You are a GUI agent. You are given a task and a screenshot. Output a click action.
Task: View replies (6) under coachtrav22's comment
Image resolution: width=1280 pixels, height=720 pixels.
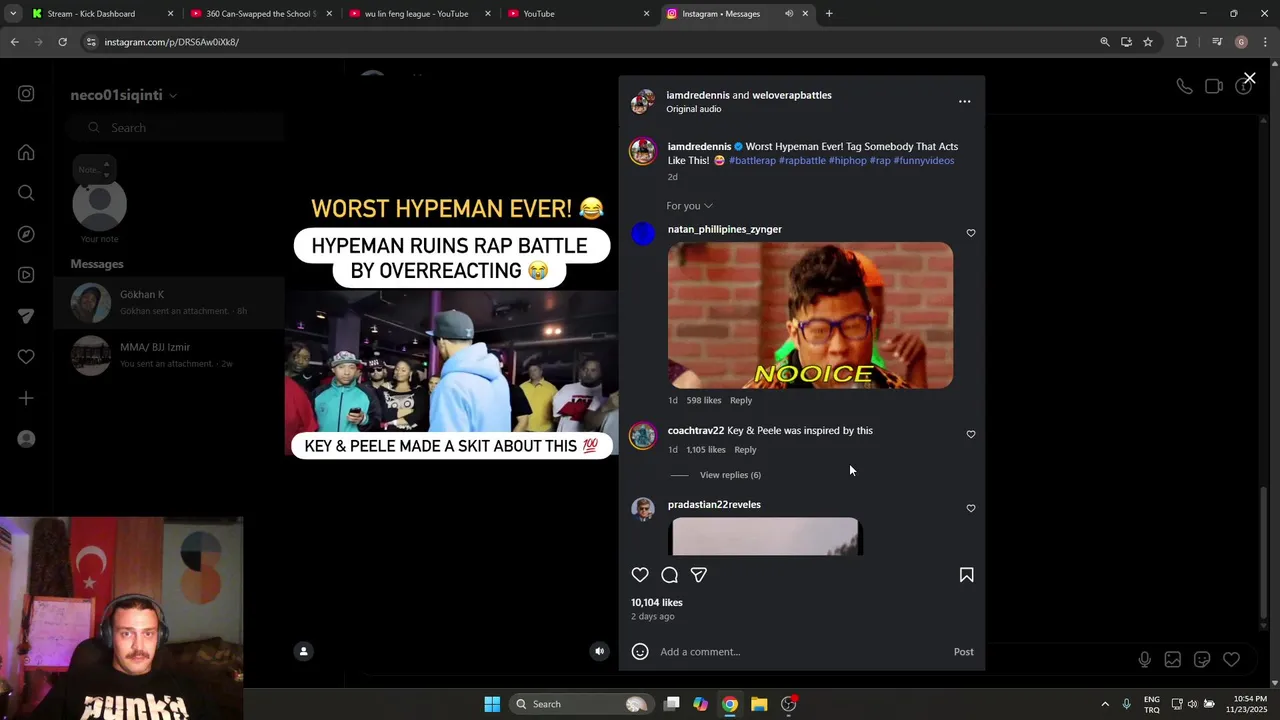(x=730, y=475)
